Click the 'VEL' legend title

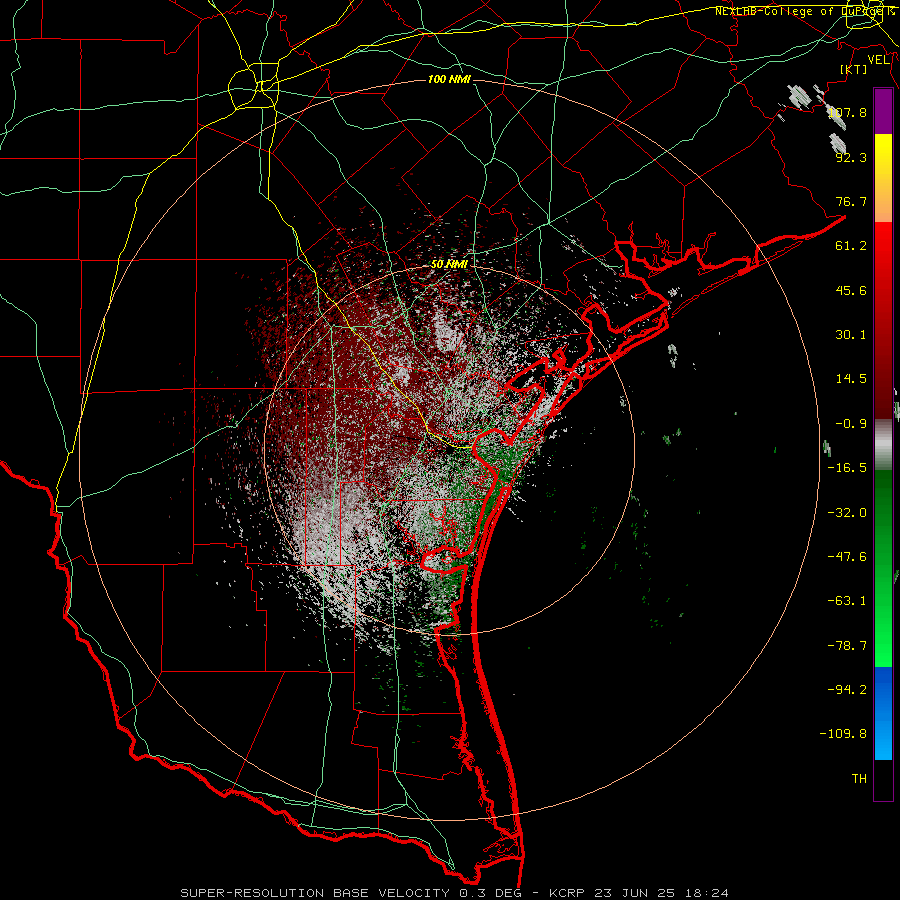pyautogui.click(x=878, y=60)
